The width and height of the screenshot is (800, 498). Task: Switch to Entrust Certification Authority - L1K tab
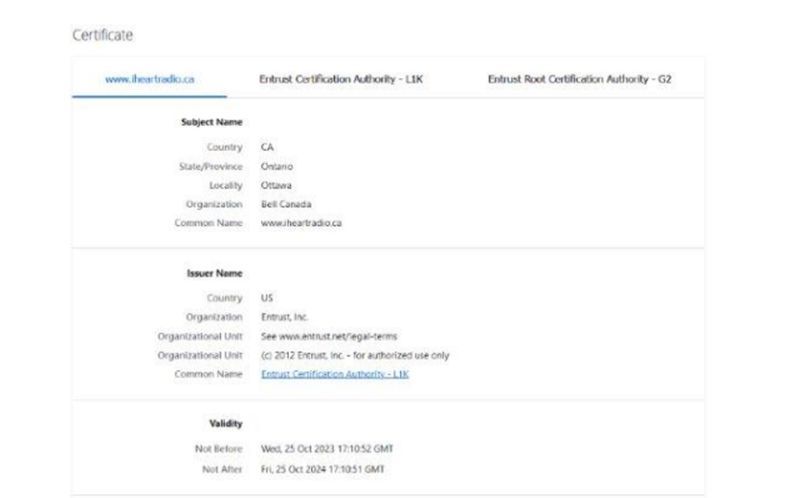click(341, 79)
